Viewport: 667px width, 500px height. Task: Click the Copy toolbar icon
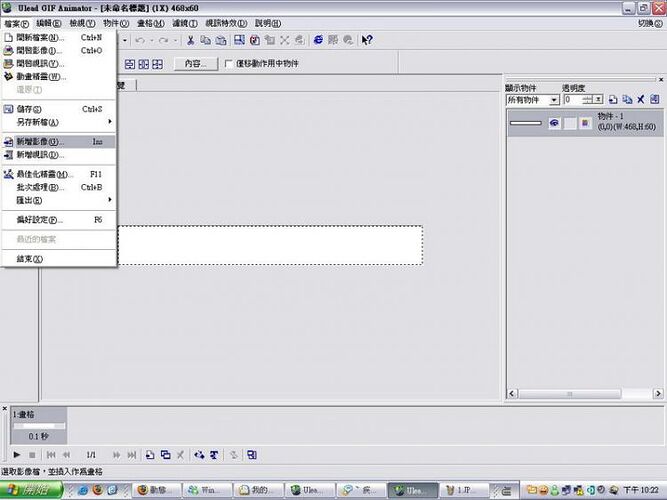click(205, 40)
